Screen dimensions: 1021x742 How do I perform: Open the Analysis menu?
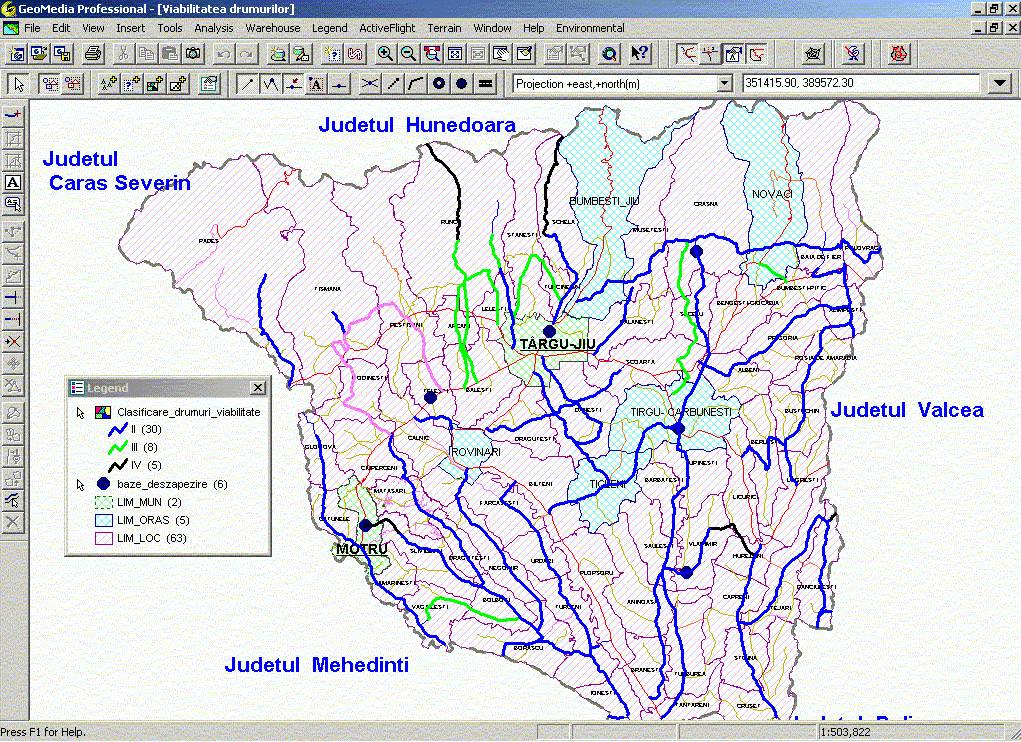pyautogui.click(x=214, y=28)
